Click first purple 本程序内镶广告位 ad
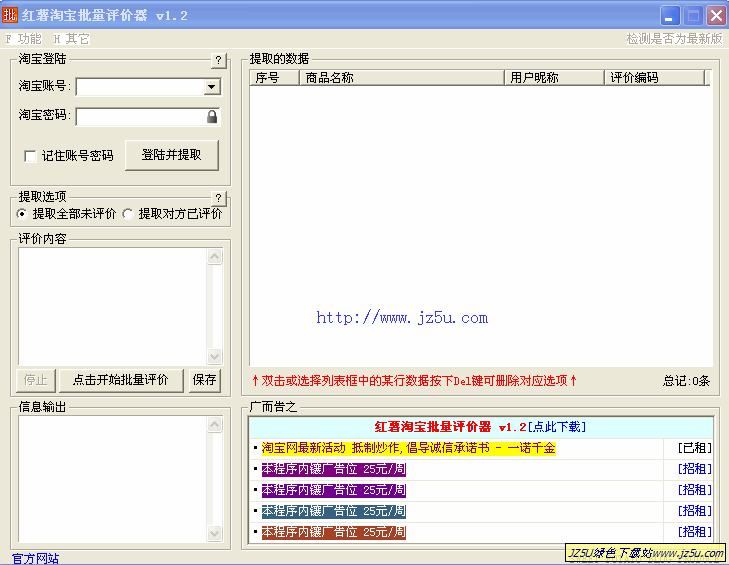This screenshot has width=729, height=565. click(334, 469)
